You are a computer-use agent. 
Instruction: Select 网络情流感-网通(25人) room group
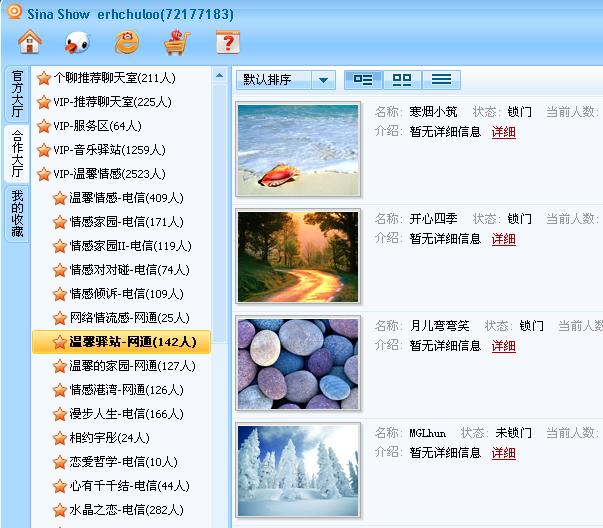tap(129, 318)
